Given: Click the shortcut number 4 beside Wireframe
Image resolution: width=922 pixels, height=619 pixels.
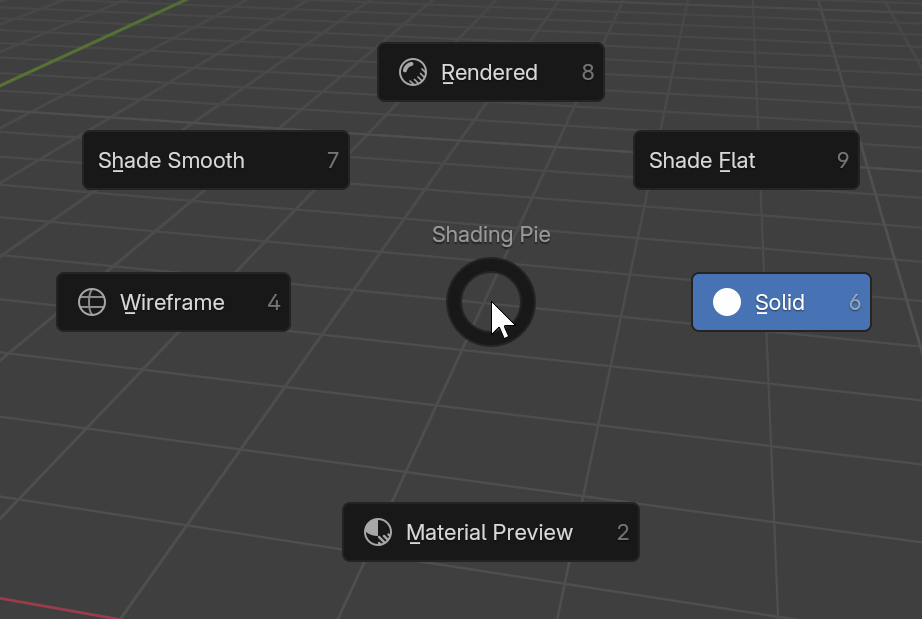Looking at the screenshot, I should pyautogui.click(x=274, y=302).
